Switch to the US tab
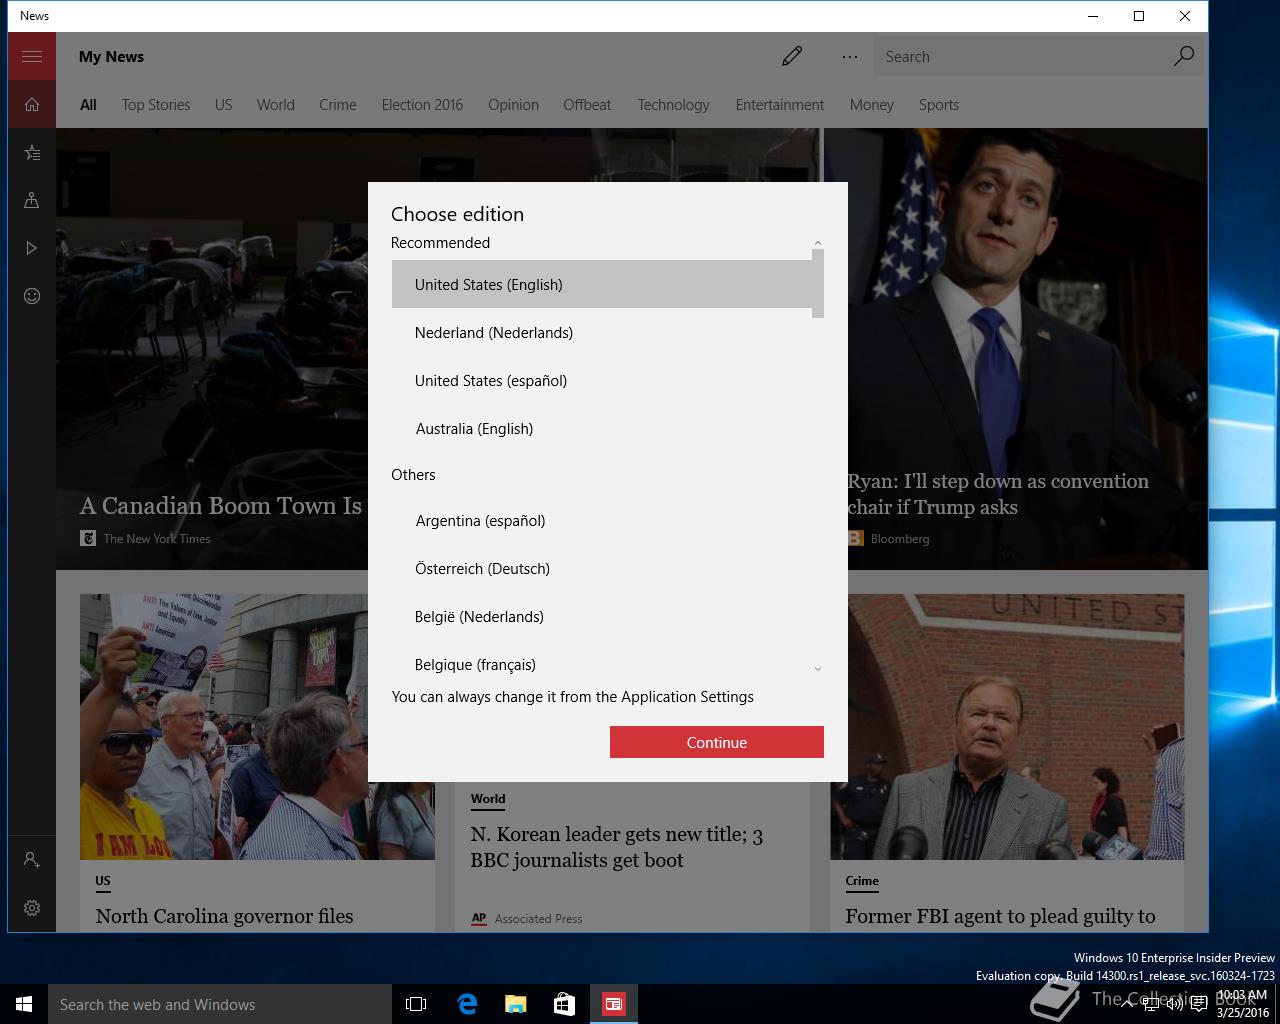Image resolution: width=1280 pixels, height=1024 pixels. 223,105
